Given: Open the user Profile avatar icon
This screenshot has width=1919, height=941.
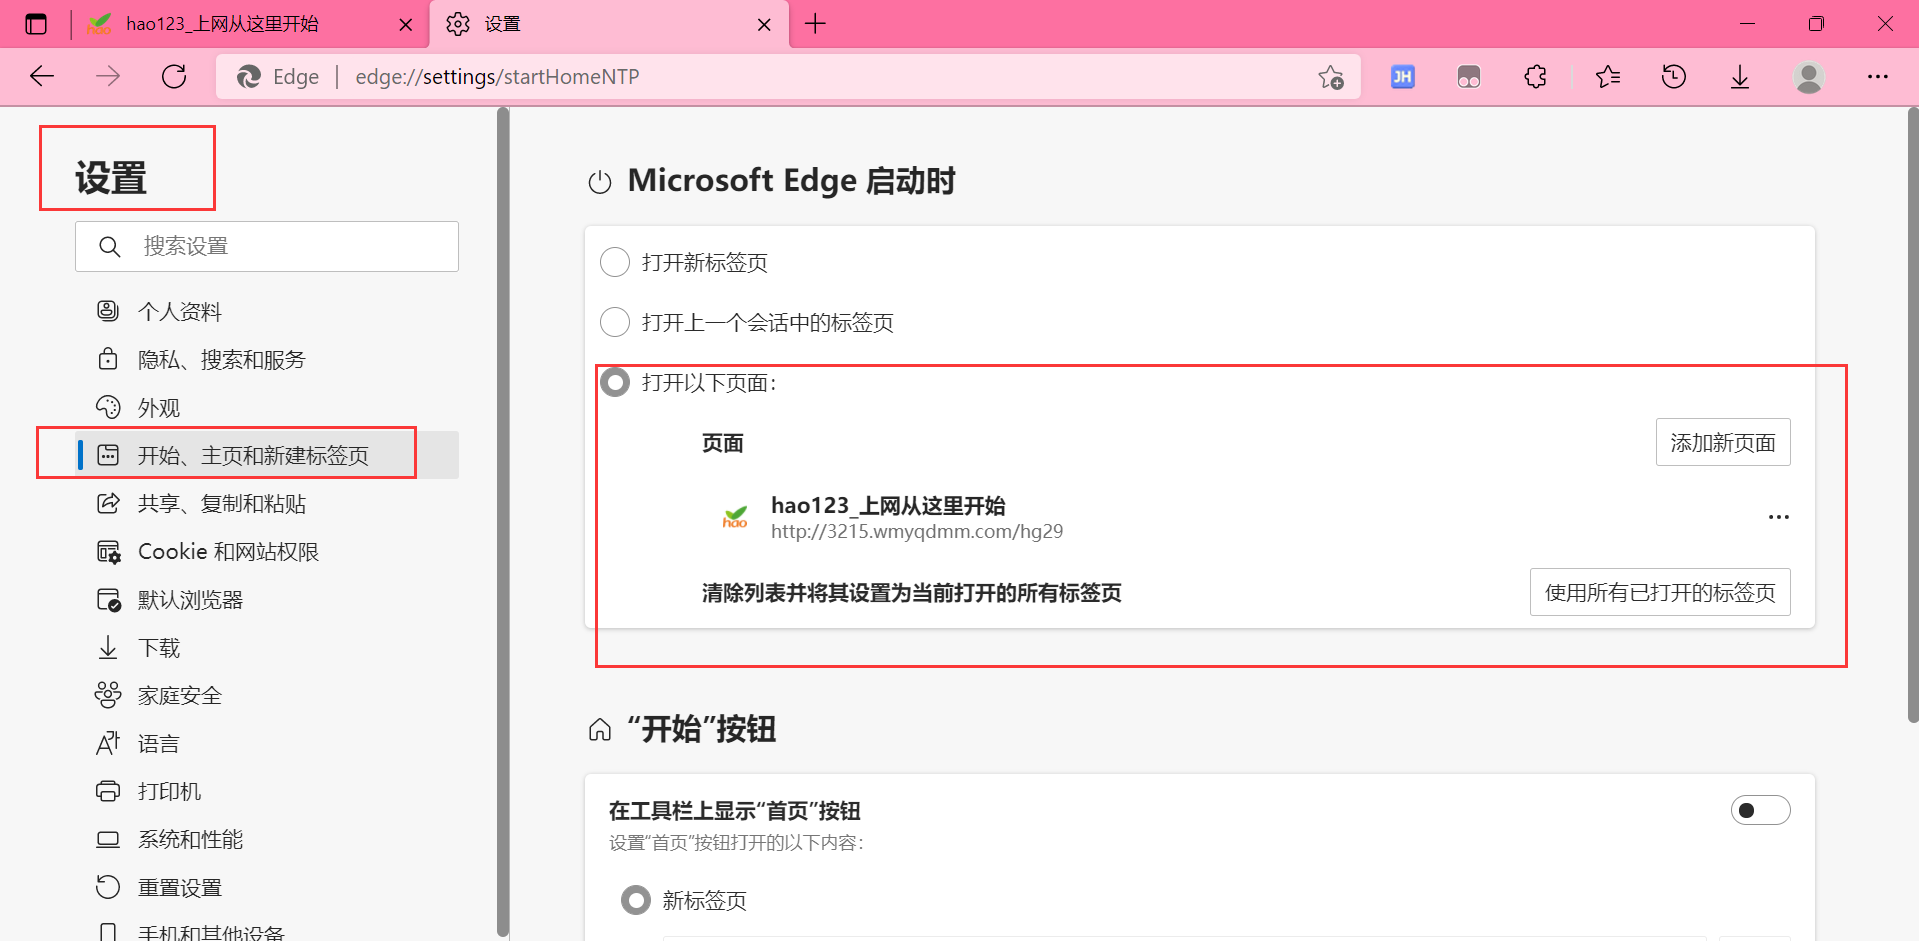Looking at the screenshot, I should click(1808, 76).
